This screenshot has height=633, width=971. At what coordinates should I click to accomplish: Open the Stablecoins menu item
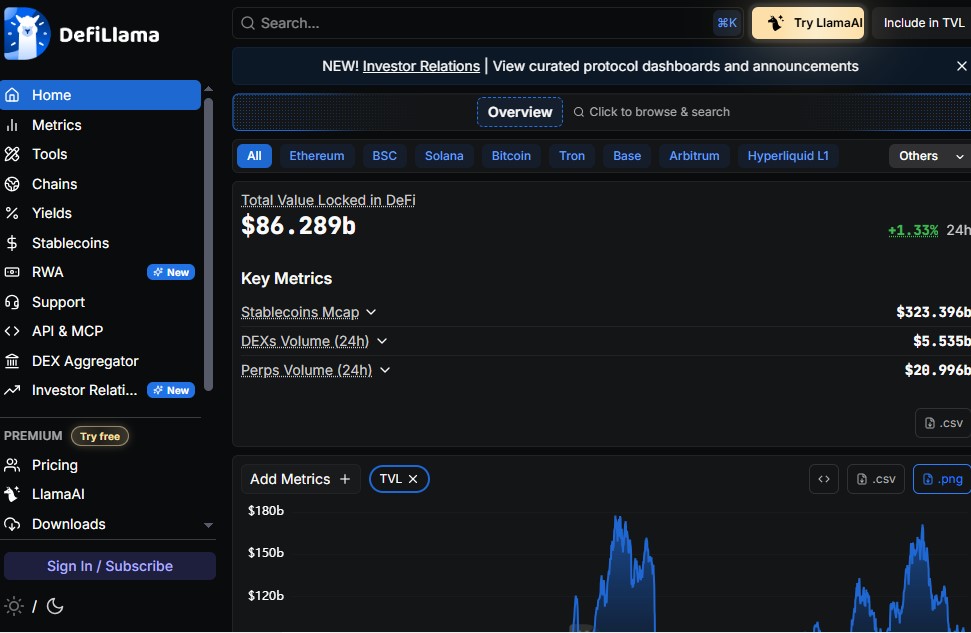click(x=100, y=243)
